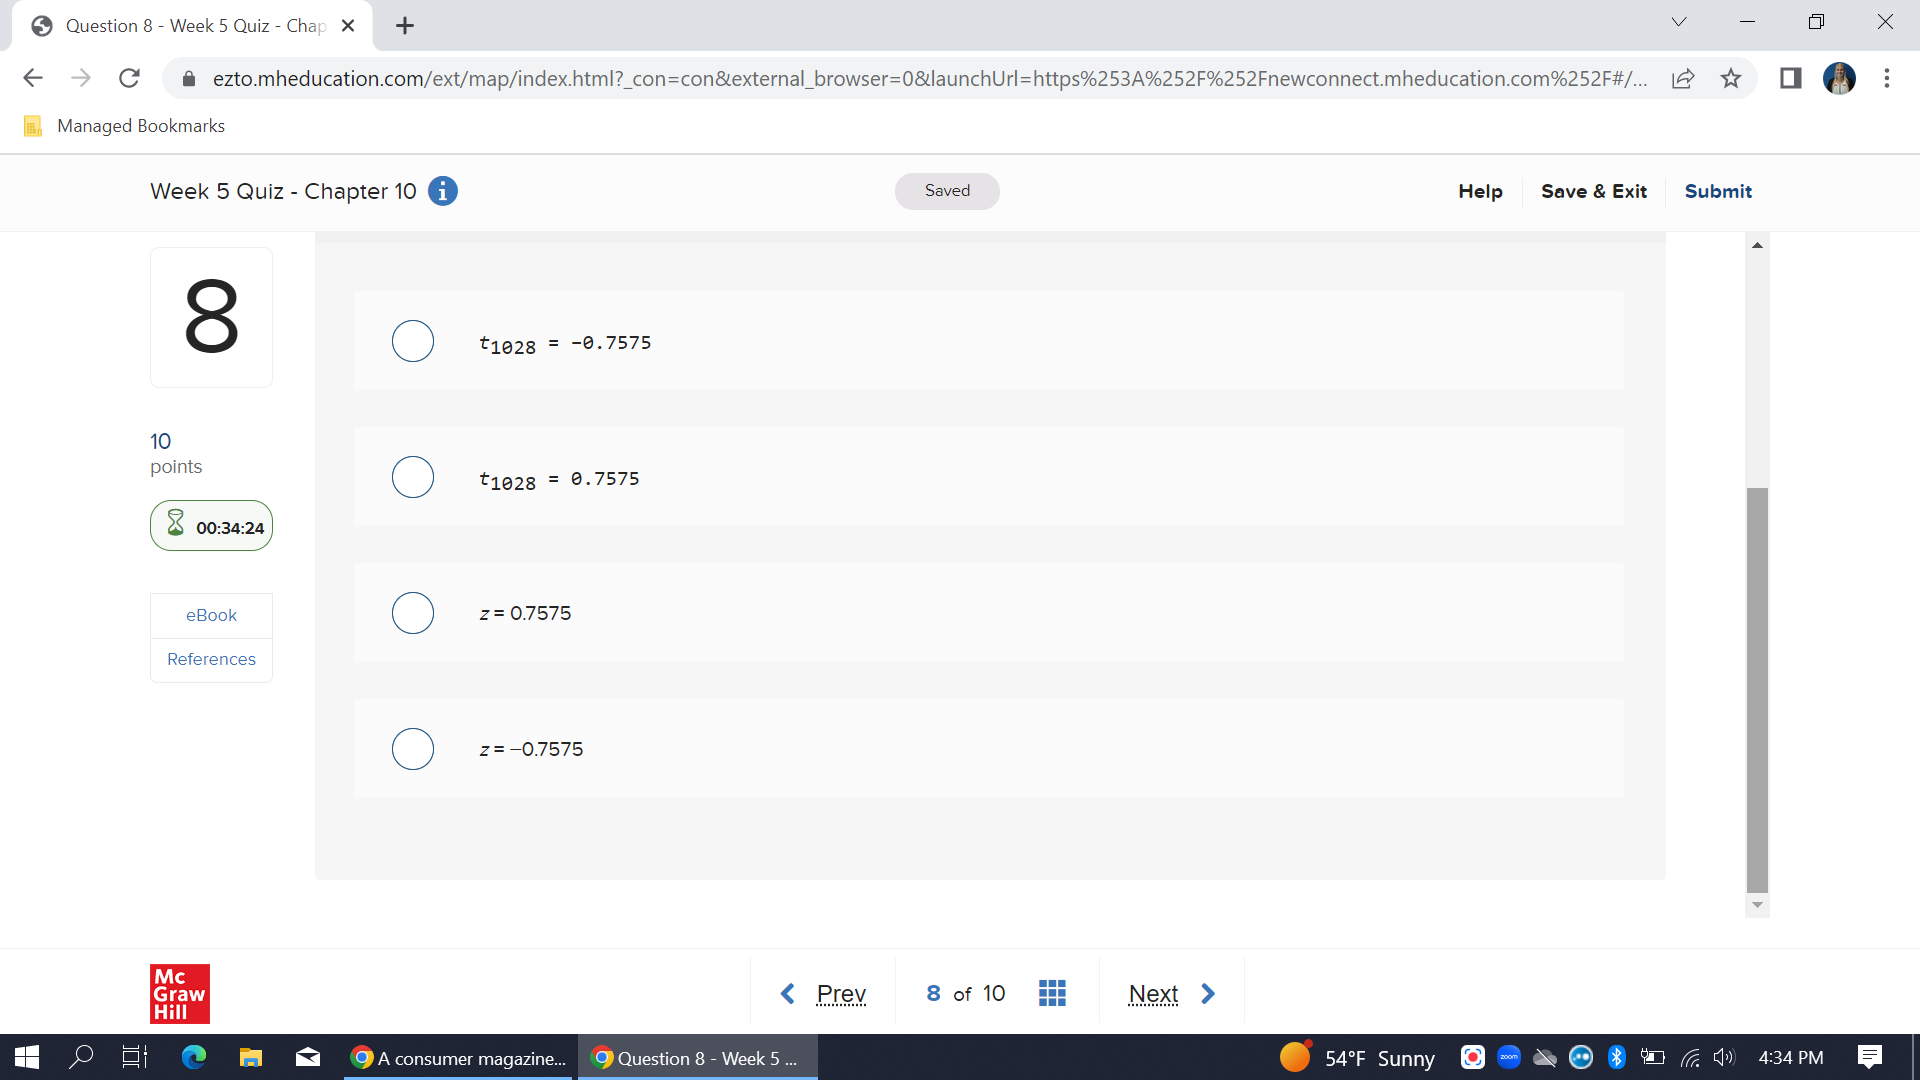The image size is (1920, 1080).
Task: Click the share page icon
Action: pyautogui.click(x=1683, y=78)
